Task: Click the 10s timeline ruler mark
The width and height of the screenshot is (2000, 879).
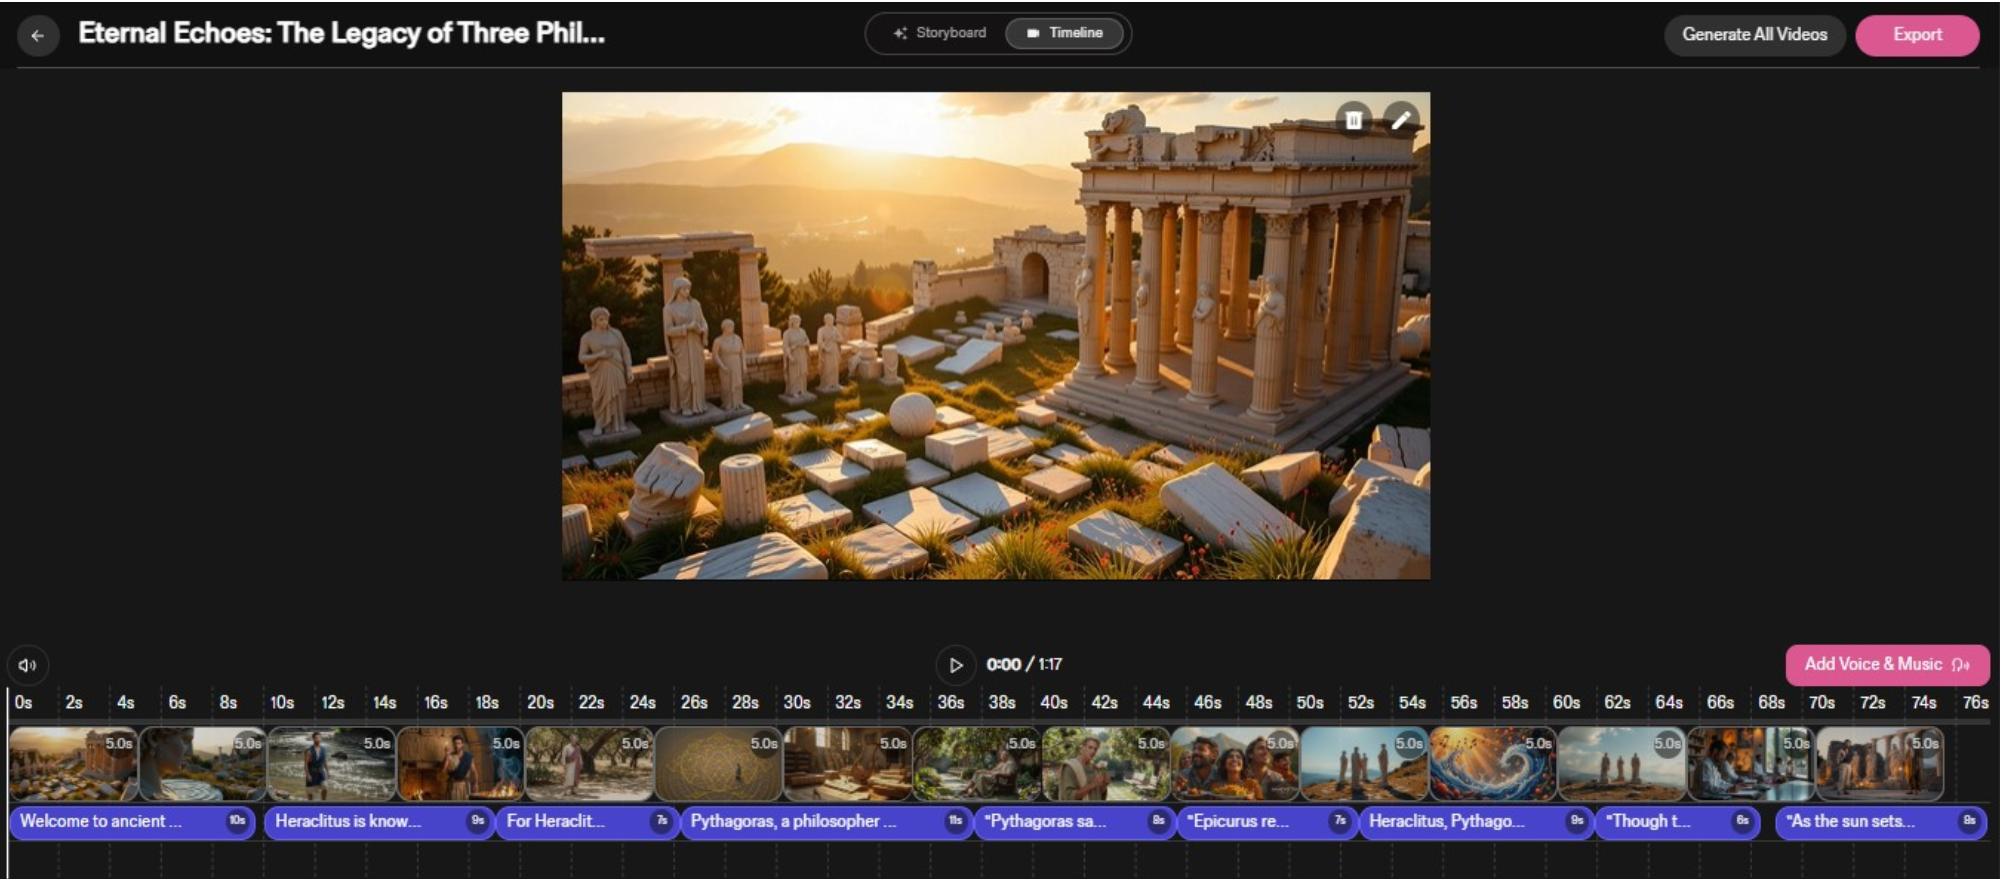Action: tap(282, 703)
